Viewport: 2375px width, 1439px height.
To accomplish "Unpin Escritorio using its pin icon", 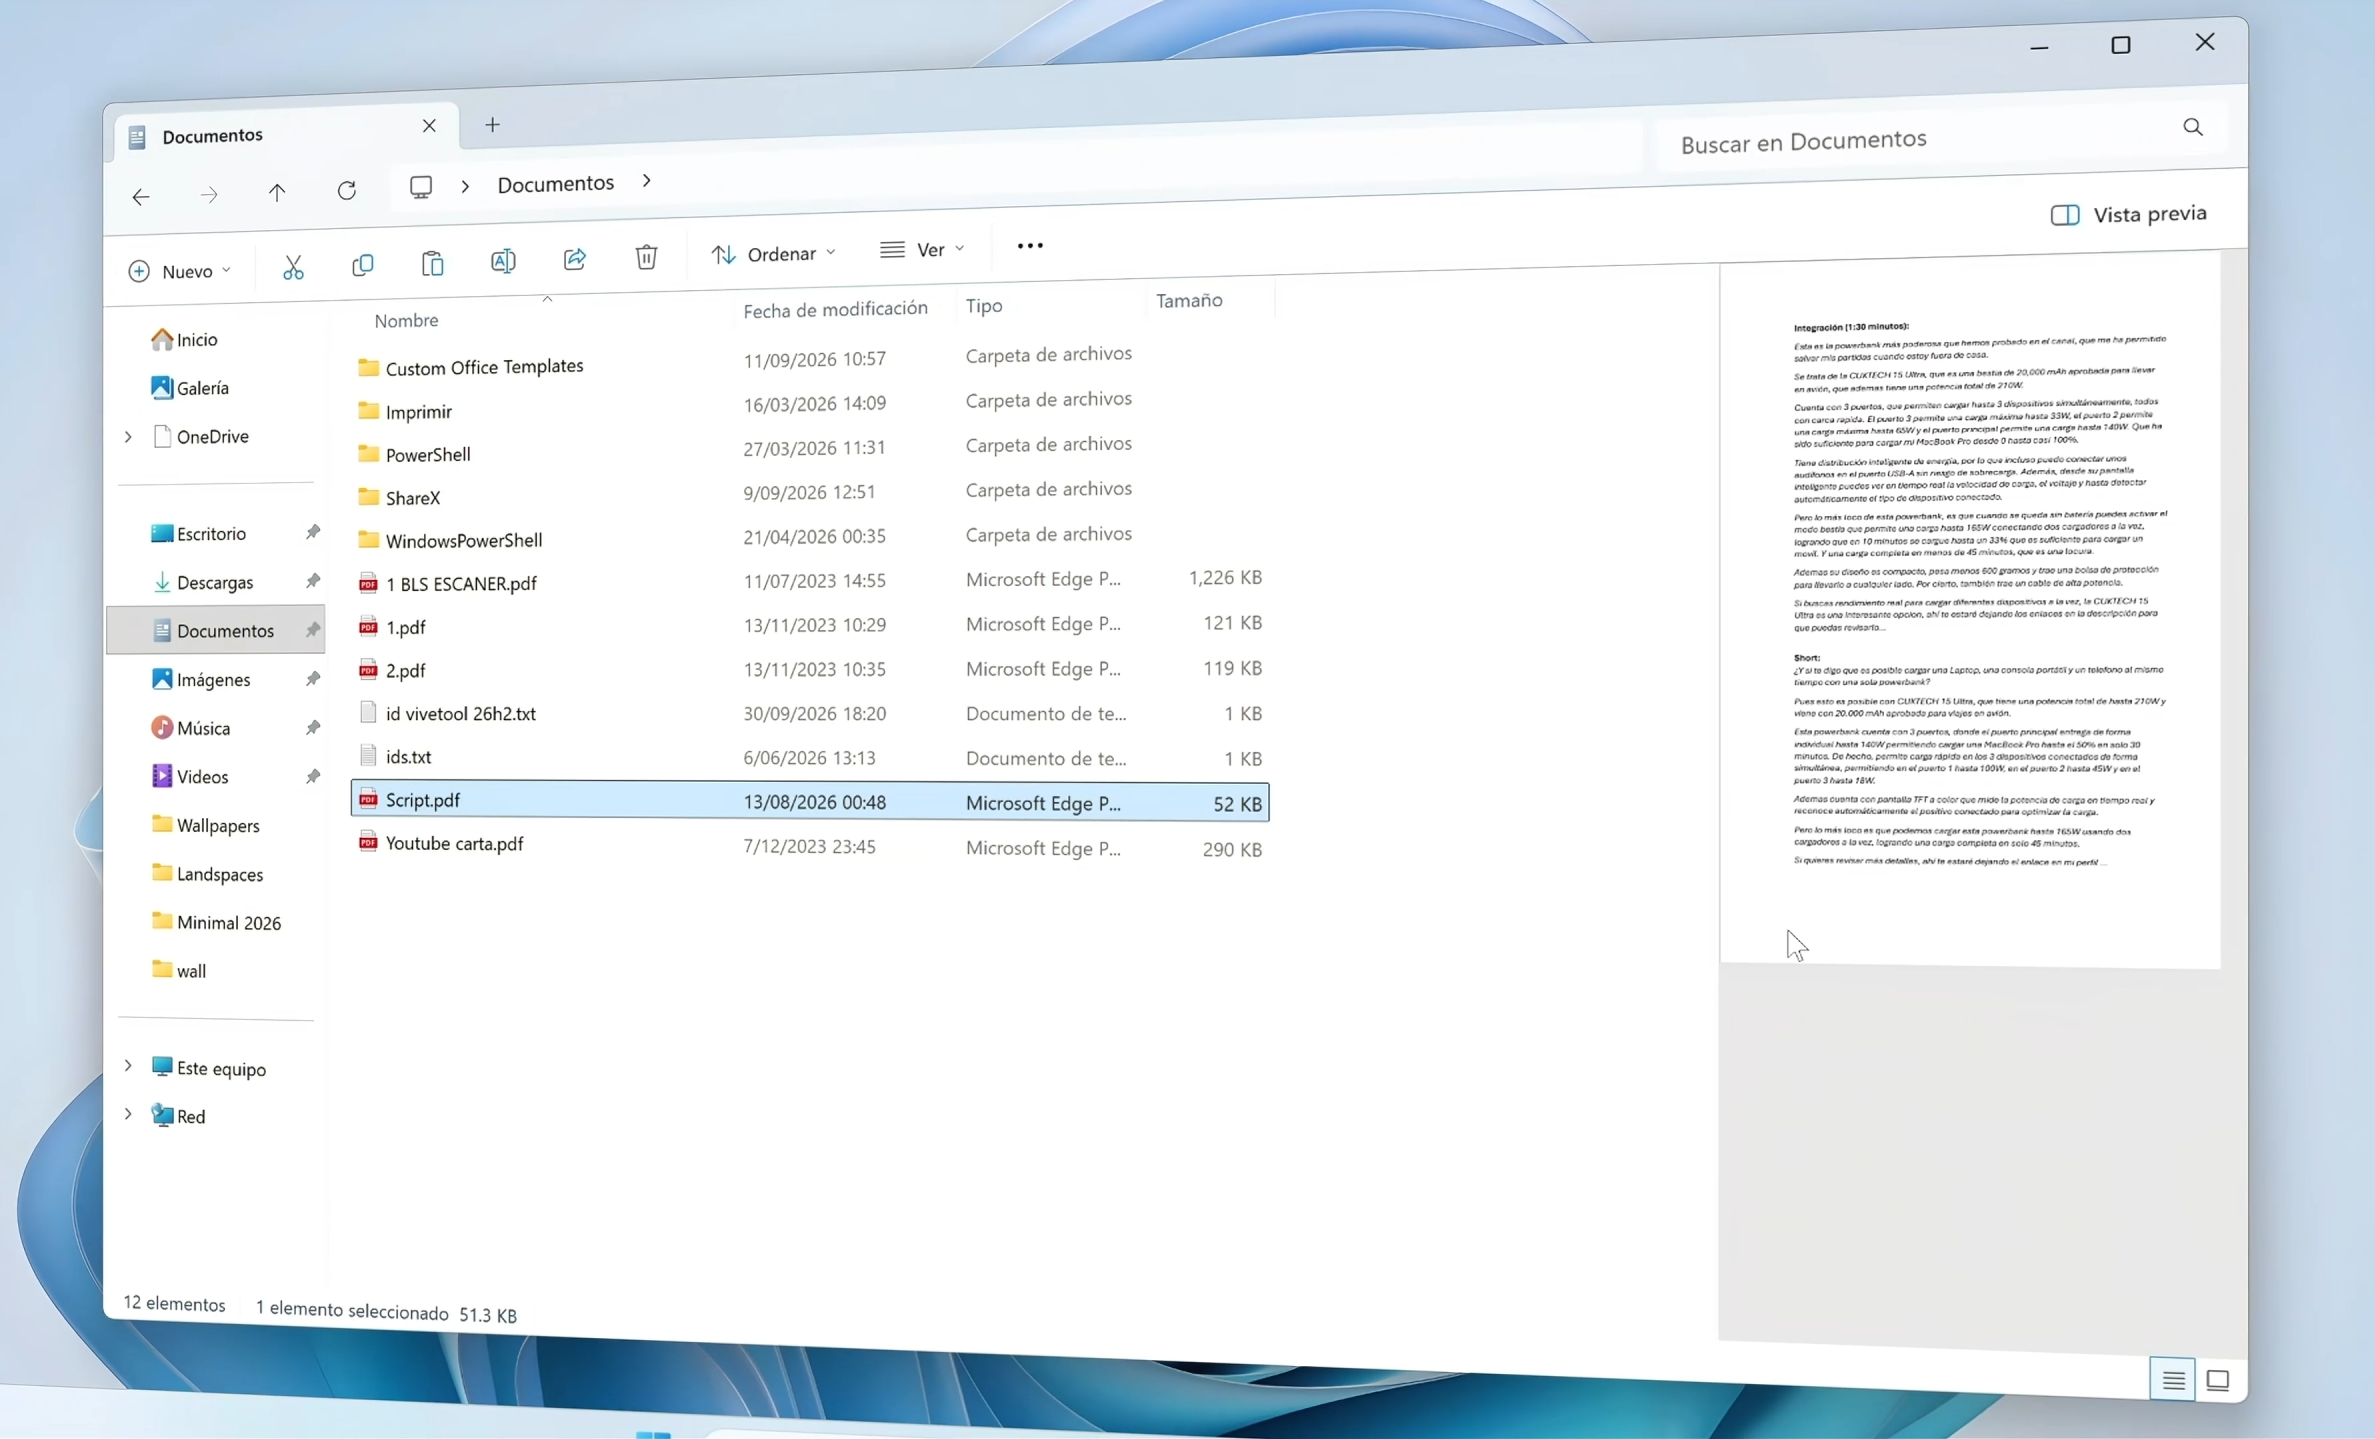I will tap(313, 532).
